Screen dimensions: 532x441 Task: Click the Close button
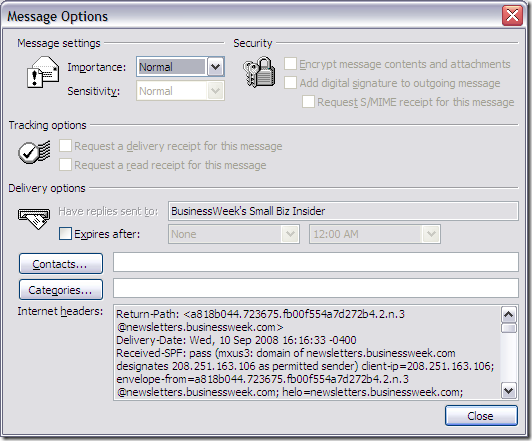coord(481,416)
